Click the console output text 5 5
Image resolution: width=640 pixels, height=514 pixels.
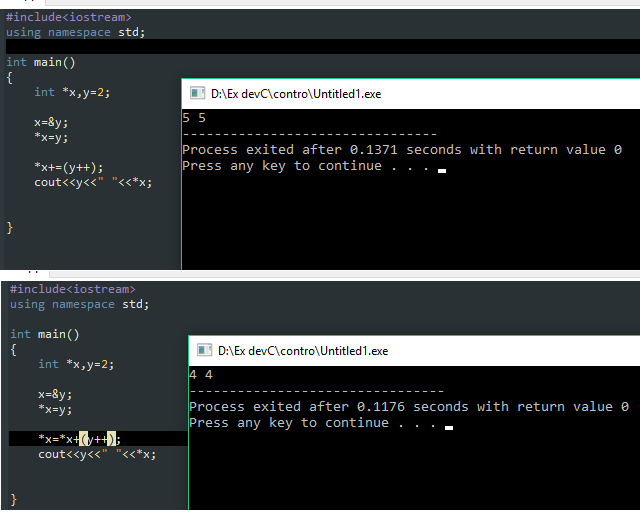point(194,118)
